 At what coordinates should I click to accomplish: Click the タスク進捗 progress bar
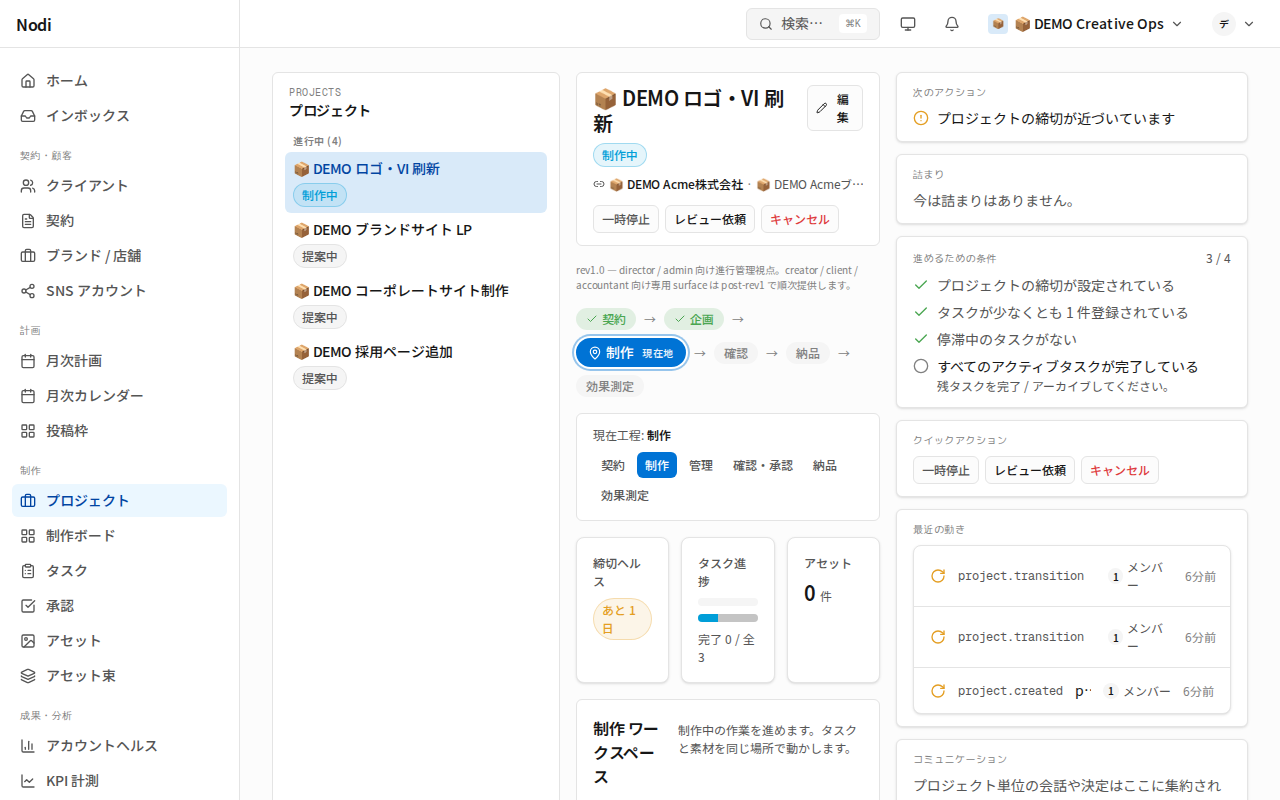(x=728, y=618)
